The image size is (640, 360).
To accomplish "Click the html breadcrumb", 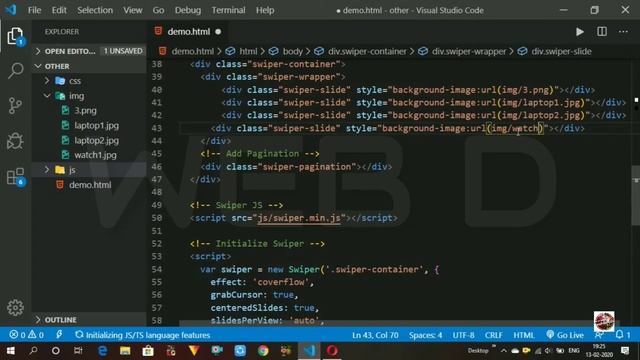I will [x=248, y=51].
